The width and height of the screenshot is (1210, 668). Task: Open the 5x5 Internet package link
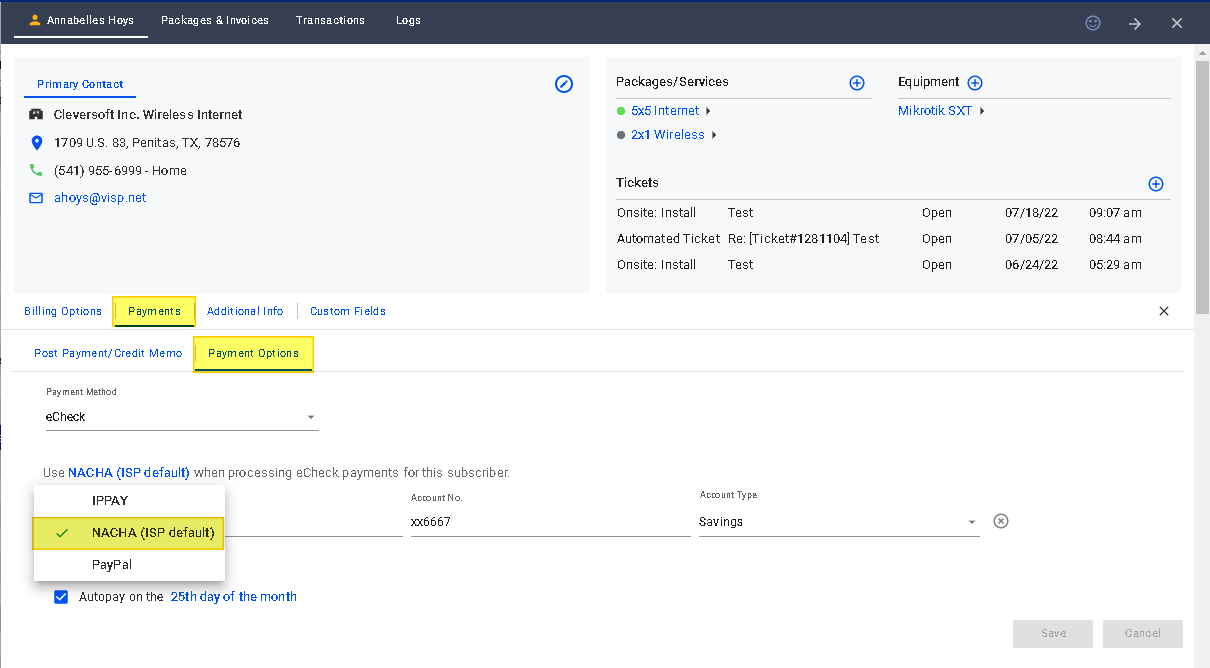(x=665, y=111)
